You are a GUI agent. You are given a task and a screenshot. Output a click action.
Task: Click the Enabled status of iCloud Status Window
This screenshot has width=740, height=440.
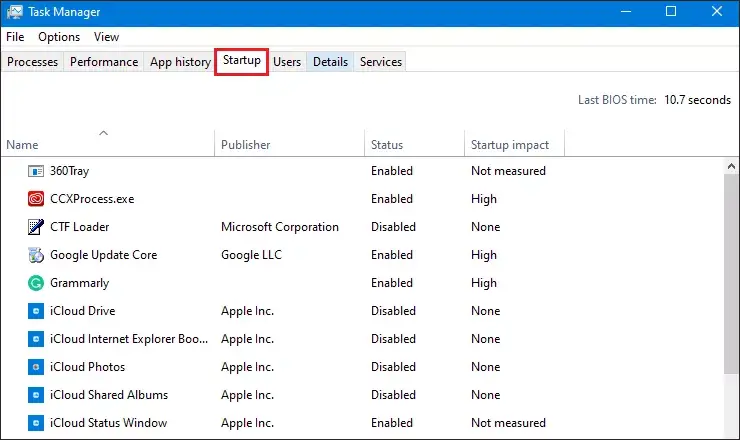[x=392, y=423]
